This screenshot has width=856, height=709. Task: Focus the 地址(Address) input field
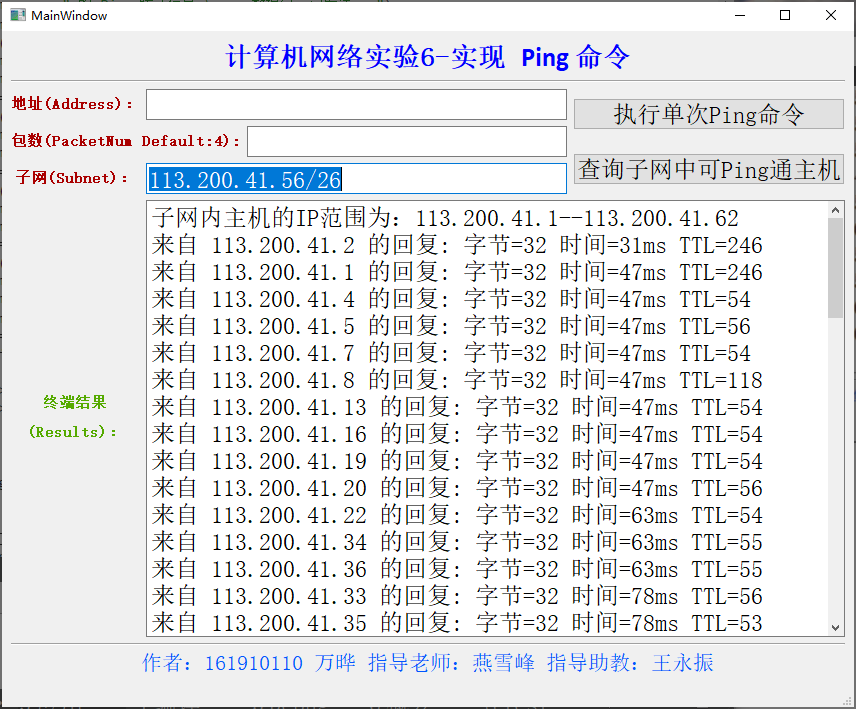[356, 104]
